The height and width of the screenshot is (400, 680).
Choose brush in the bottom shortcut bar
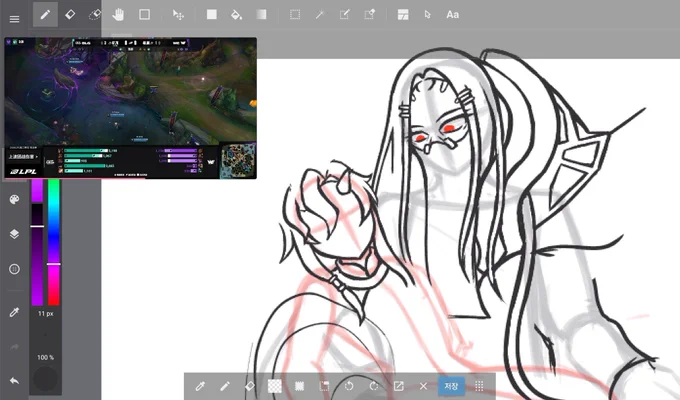point(225,386)
